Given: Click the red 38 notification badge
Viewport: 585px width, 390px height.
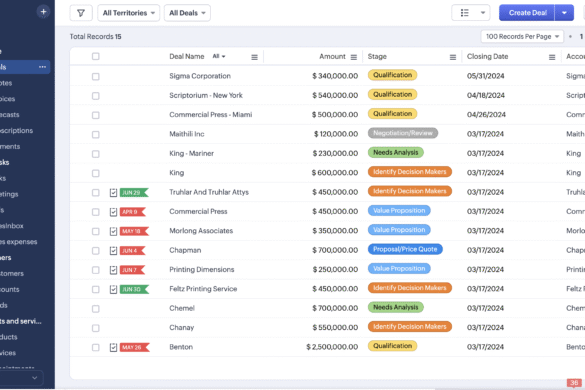Looking at the screenshot, I should point(574,383).
